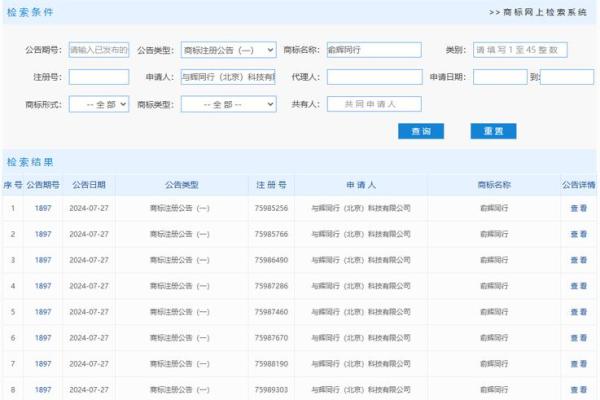600x400 pixels.
Task: Select date 2024-07-27 in row 1
Action: click(89, 208)
